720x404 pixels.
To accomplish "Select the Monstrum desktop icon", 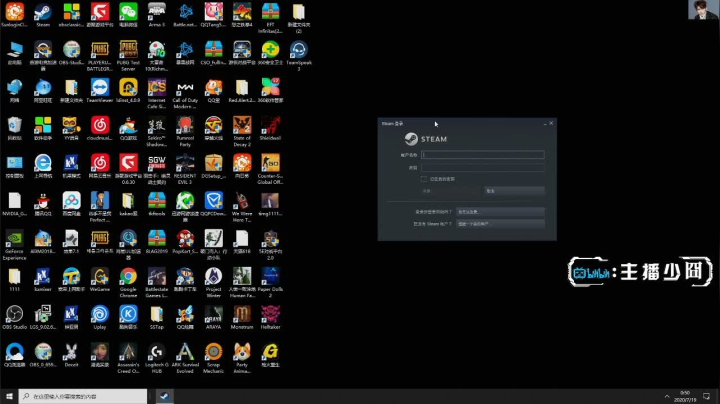I will tap(242, 317).
